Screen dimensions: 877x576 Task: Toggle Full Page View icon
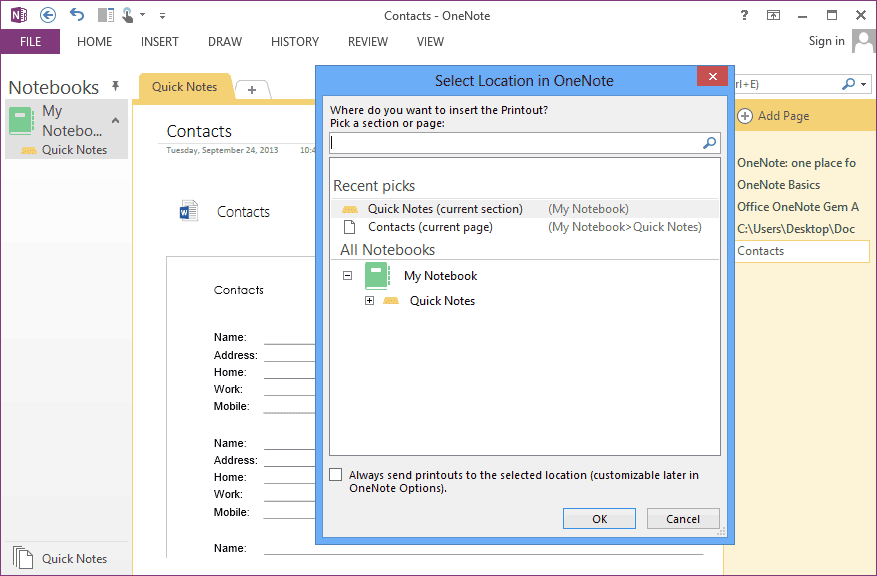773,15
